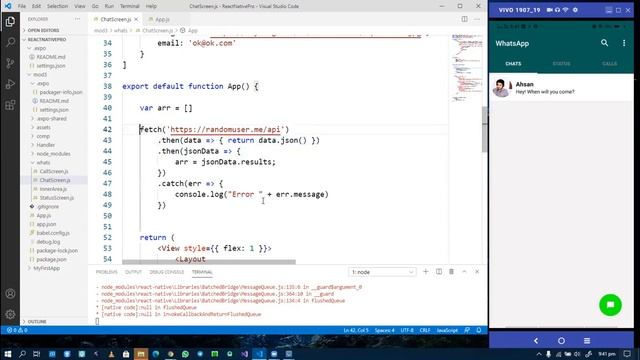
Task: Open notifications bell in status bar
Action: [479, 330]
